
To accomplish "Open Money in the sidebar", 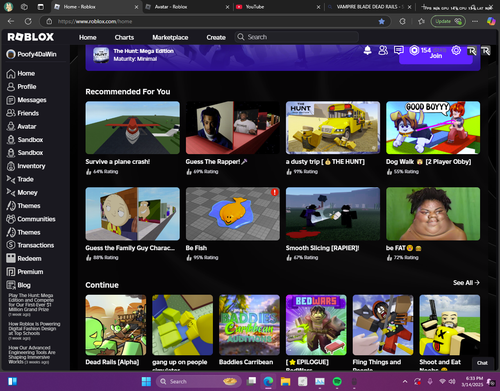I will (22, 193).
